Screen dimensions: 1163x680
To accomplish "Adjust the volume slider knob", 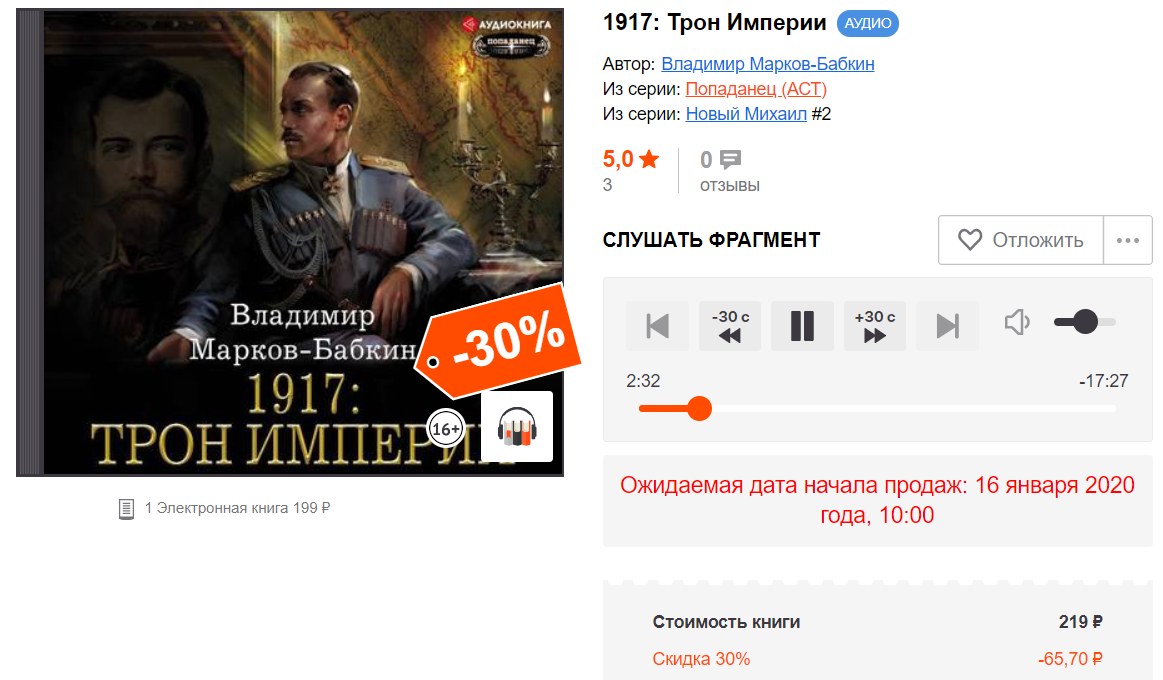I will [1086, 322].
